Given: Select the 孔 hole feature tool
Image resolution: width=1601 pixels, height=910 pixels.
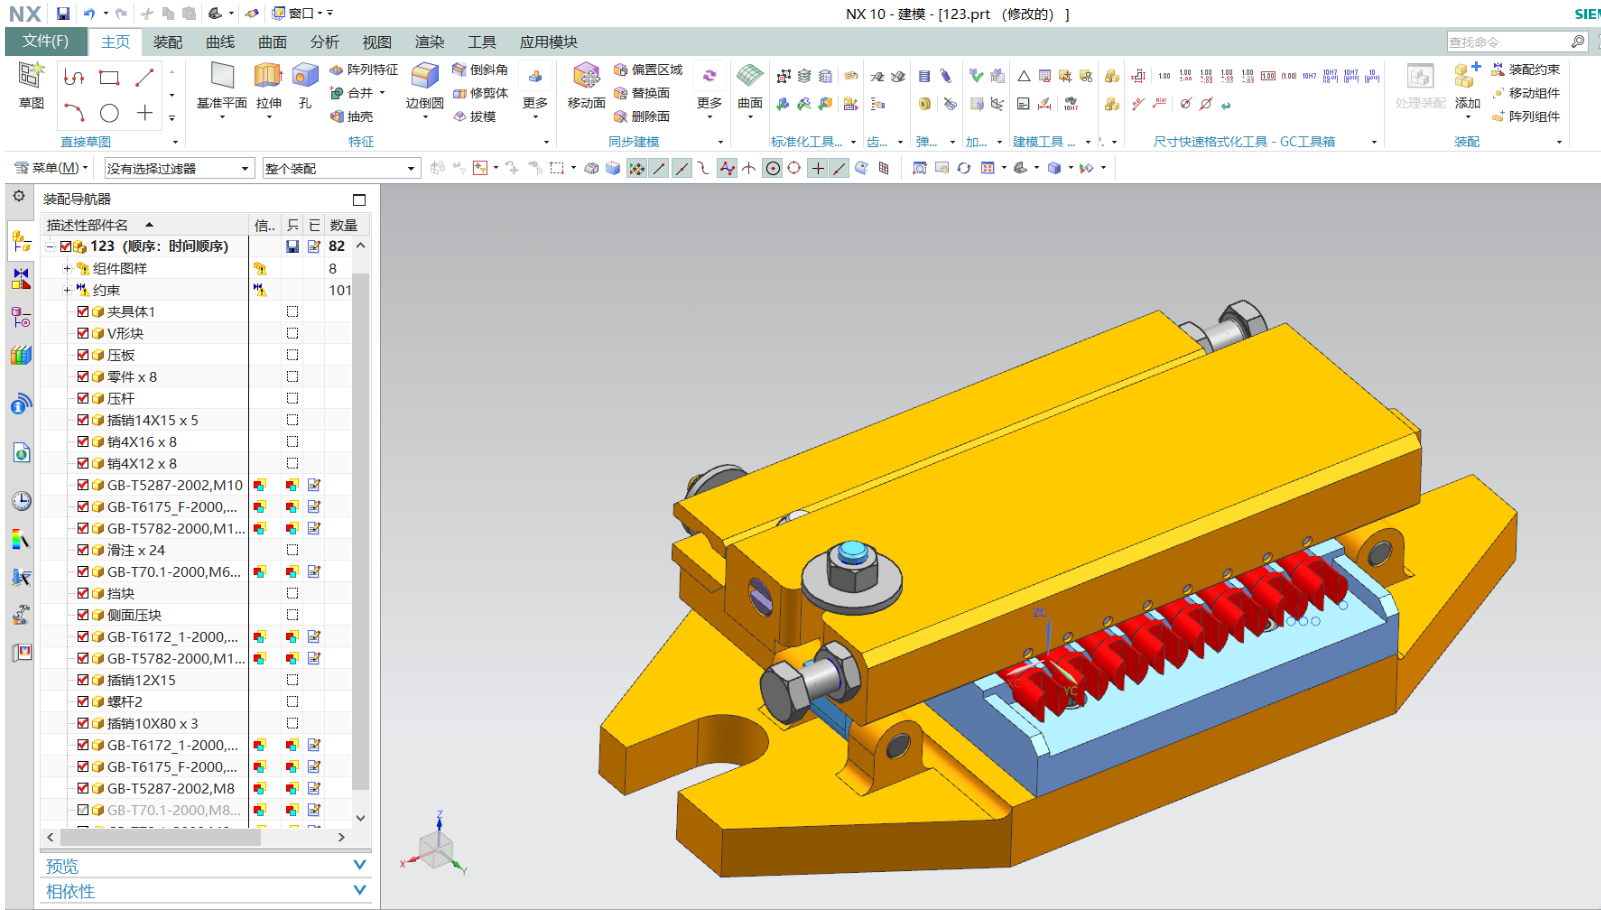Looking at the screenshot, I should click(x=305, y=77).
